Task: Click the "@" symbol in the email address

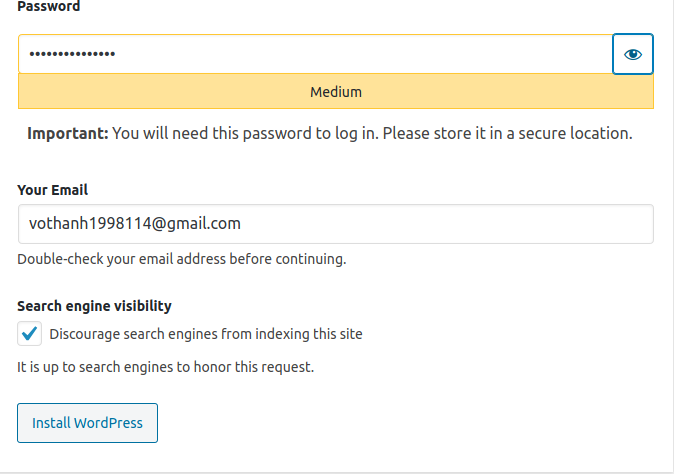Action: [159, 224]
